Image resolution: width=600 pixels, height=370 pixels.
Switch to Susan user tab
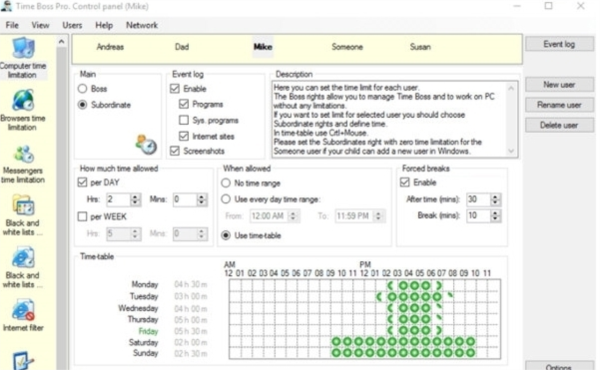click(420, 47)
